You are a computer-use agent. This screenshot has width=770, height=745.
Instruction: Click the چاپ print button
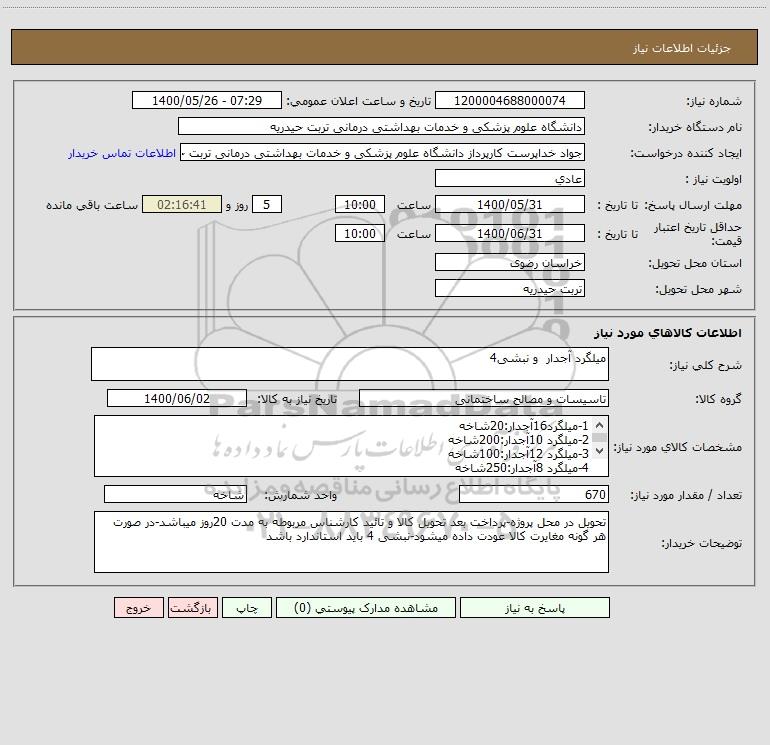coord(247,608)
